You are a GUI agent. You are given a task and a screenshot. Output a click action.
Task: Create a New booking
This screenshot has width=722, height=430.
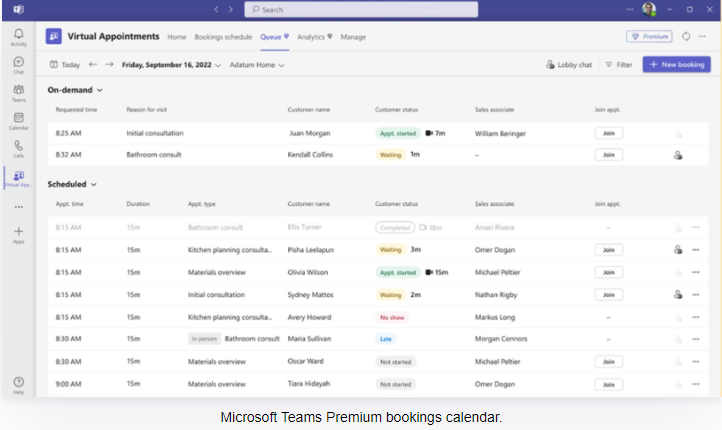[x=676, y=64]
